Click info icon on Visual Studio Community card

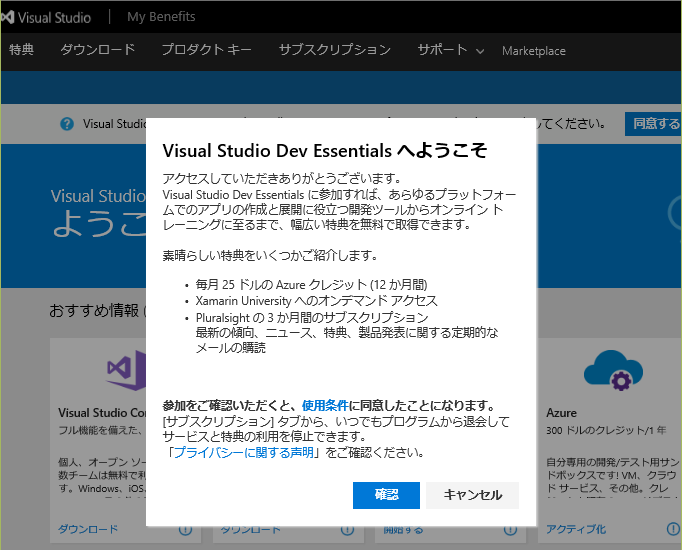[x=185, y=529]
